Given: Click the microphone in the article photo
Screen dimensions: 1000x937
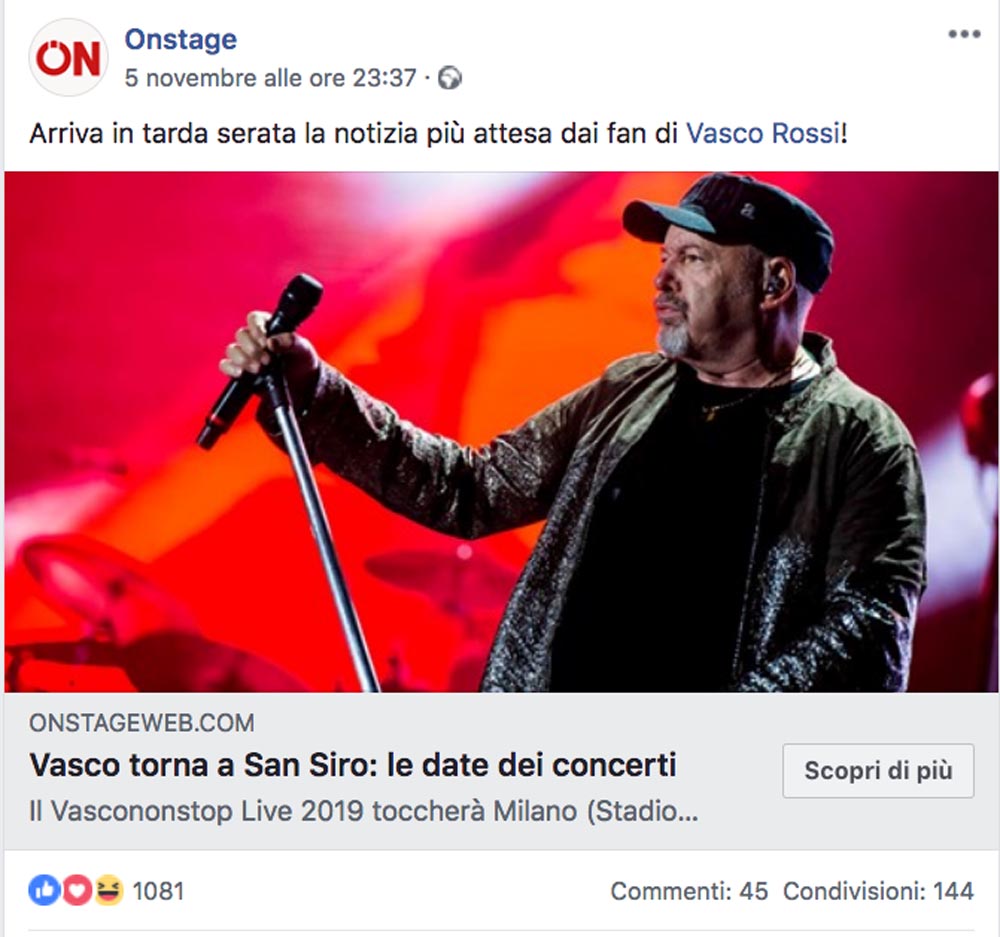Looking at the screenshot, I should 260,362.
